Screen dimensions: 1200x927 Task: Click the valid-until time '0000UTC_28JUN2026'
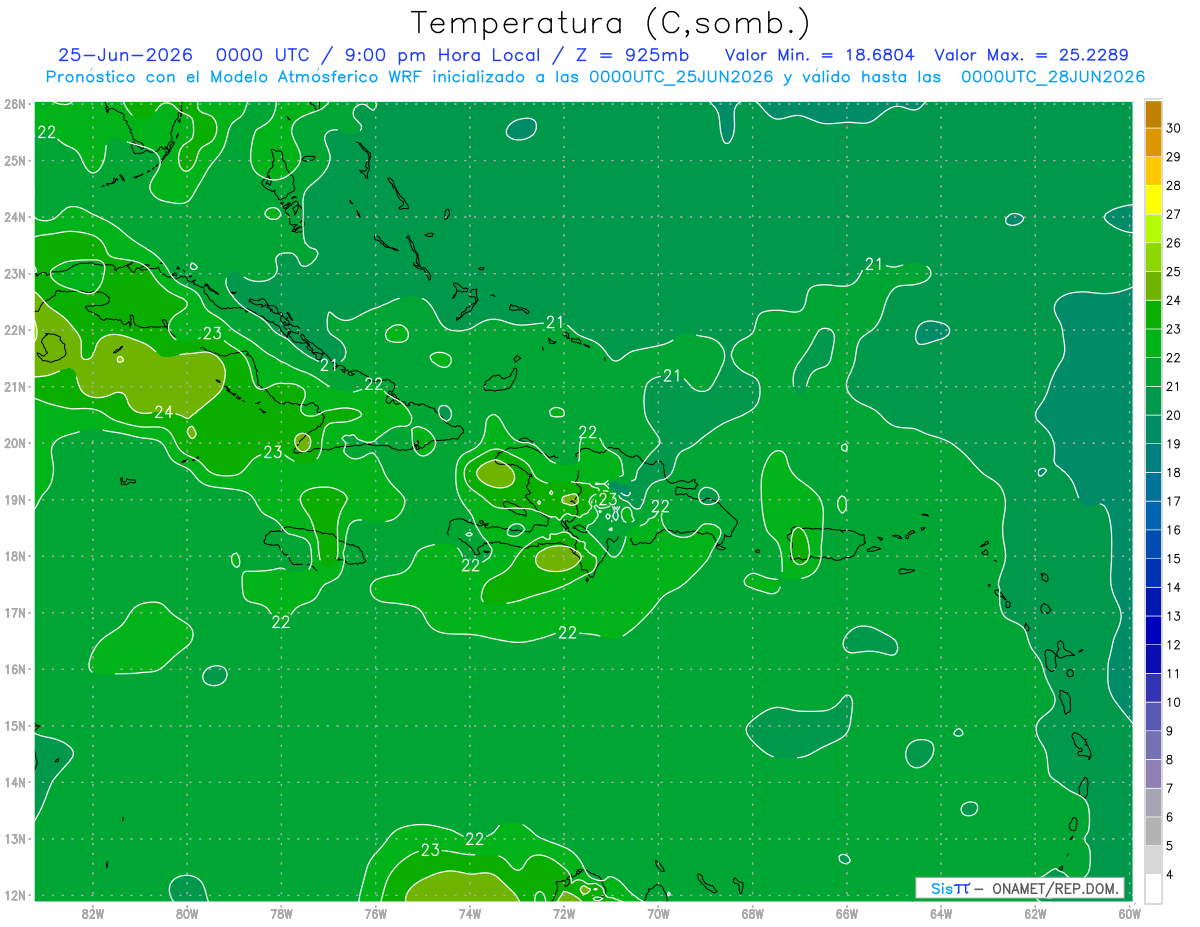pos(1053,77)
